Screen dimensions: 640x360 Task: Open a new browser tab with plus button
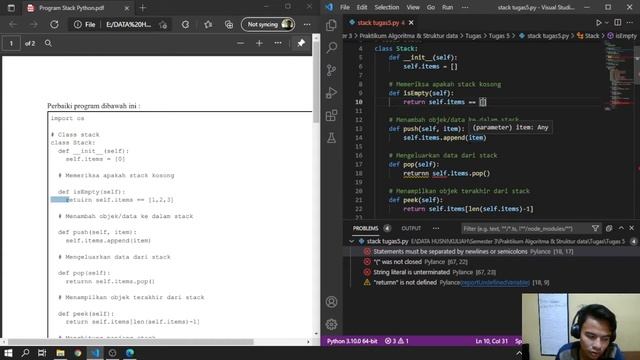(142, 8)
